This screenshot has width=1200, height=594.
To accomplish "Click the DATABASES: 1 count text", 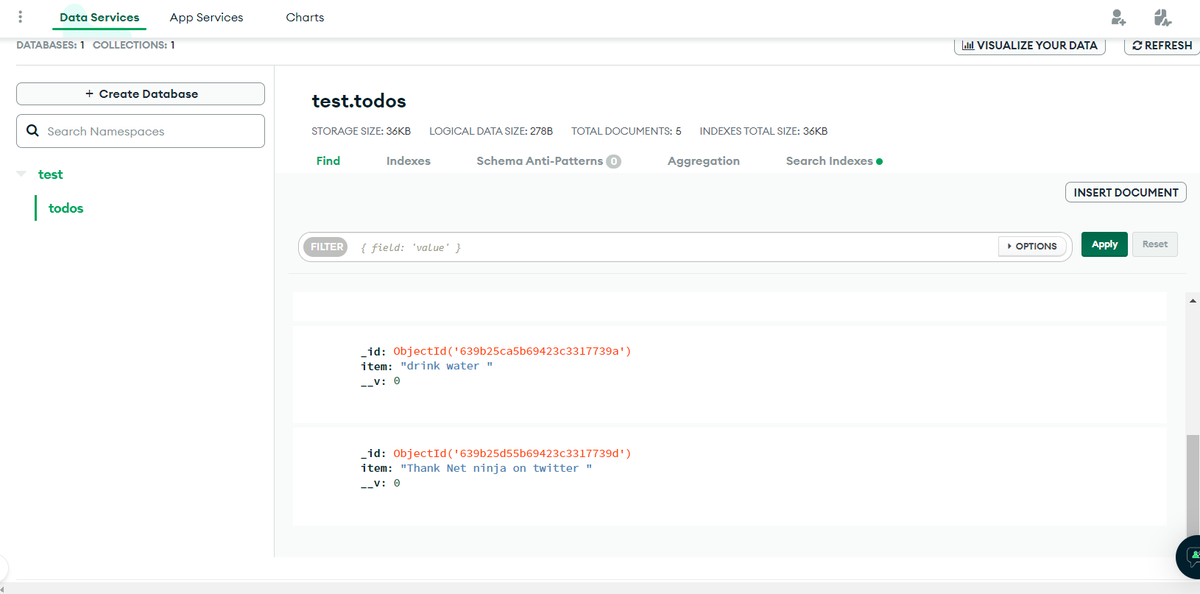I will [51, 45].
